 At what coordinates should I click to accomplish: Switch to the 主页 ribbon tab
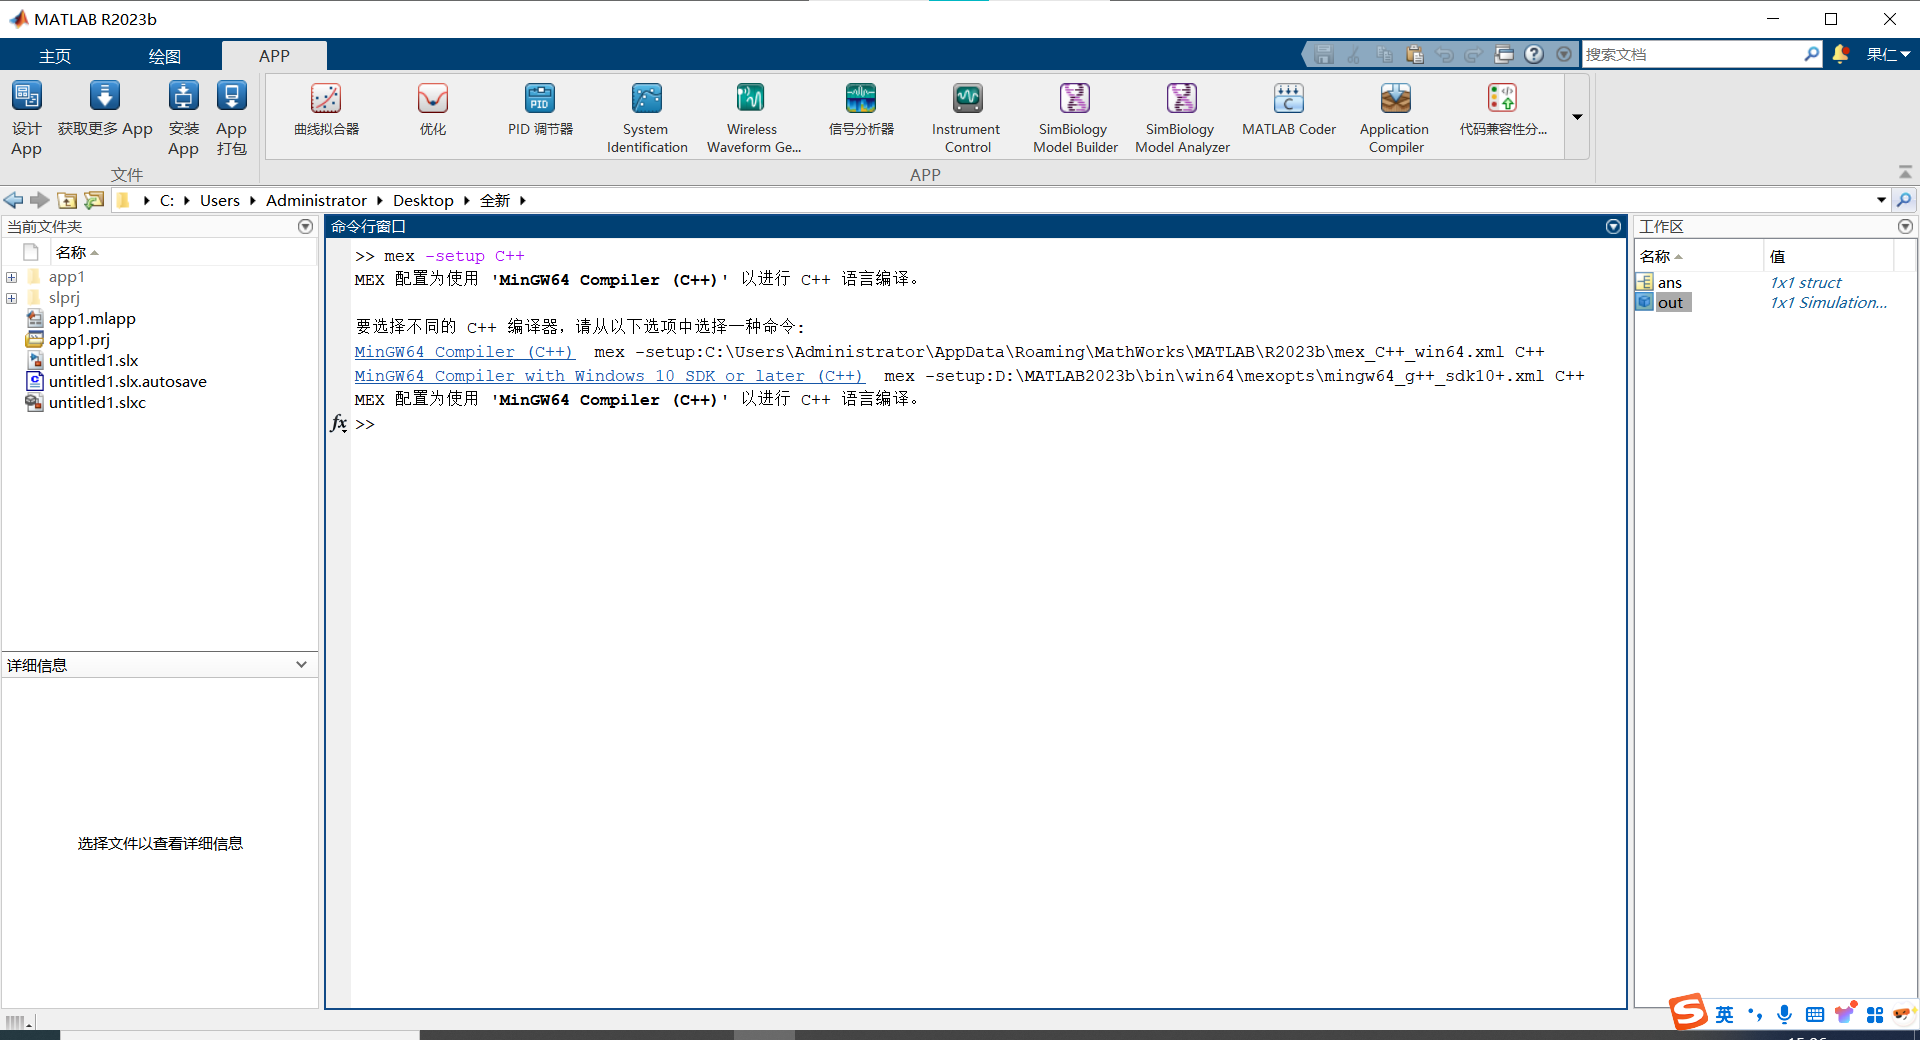(x=55, y=55)
